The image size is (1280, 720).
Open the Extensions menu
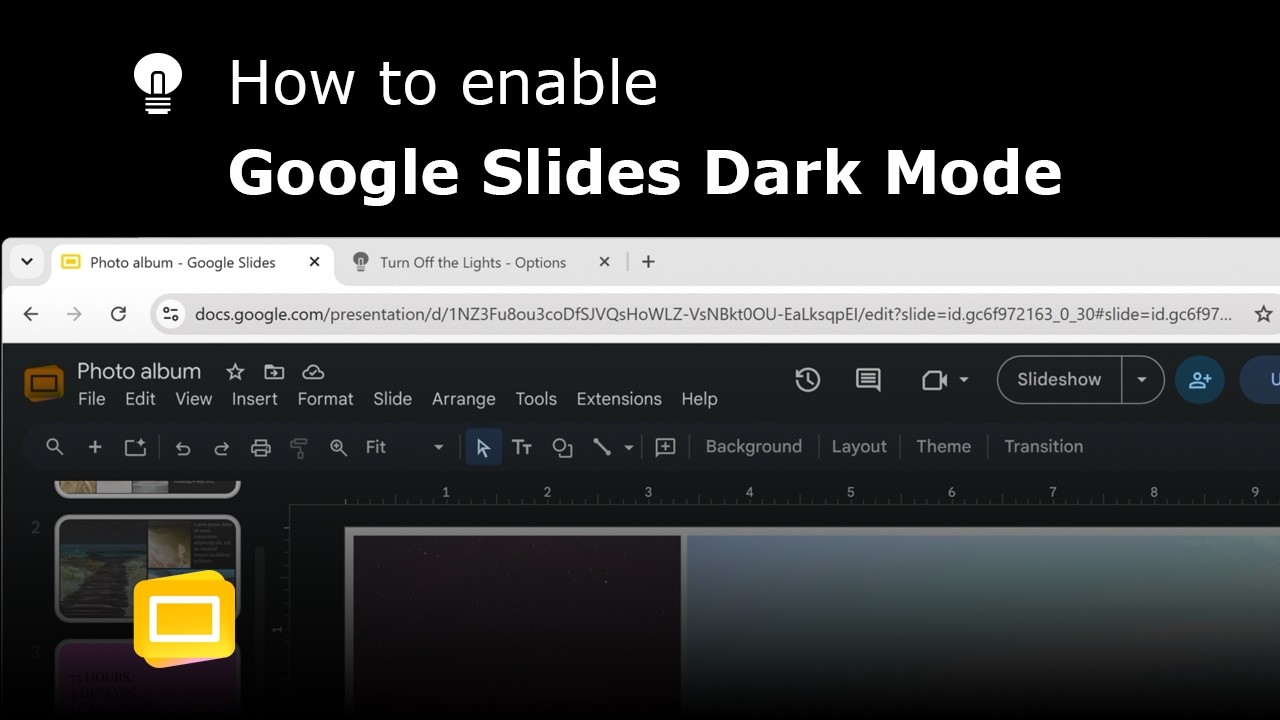(x=619, y=399)
